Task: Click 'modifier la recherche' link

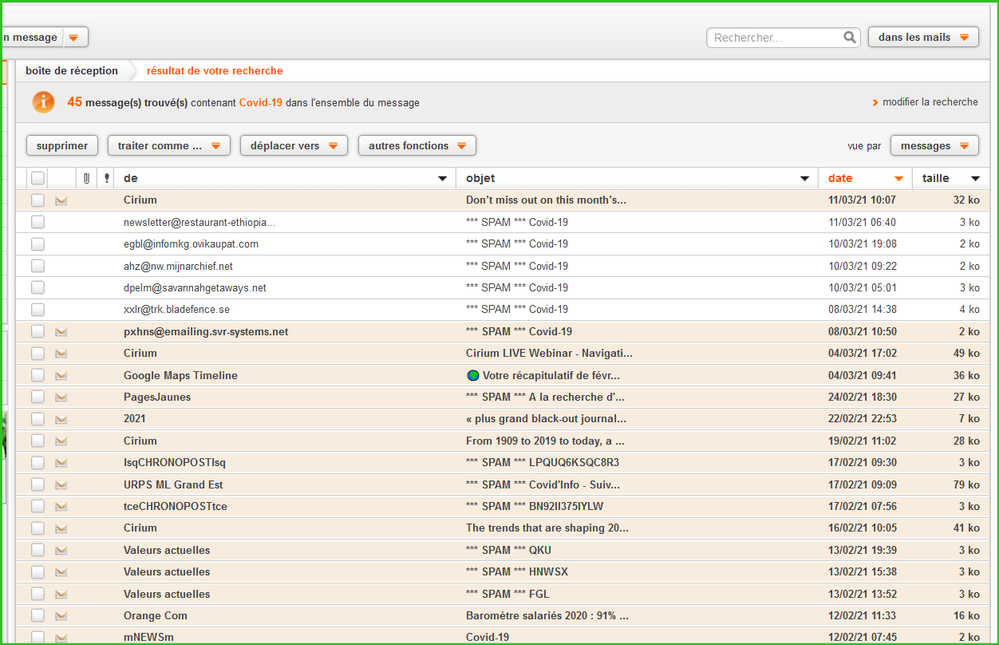Action: coord(929,102)
